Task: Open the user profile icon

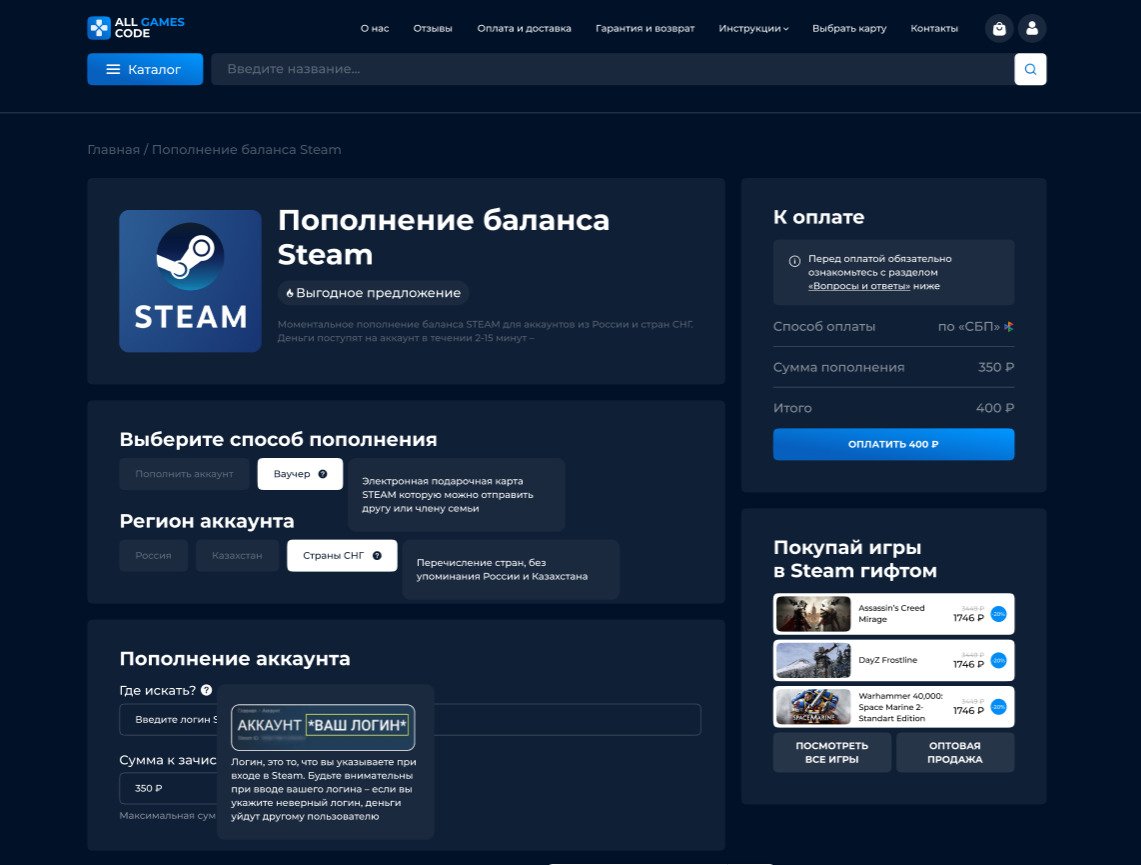Action: tap(1032, 28)
